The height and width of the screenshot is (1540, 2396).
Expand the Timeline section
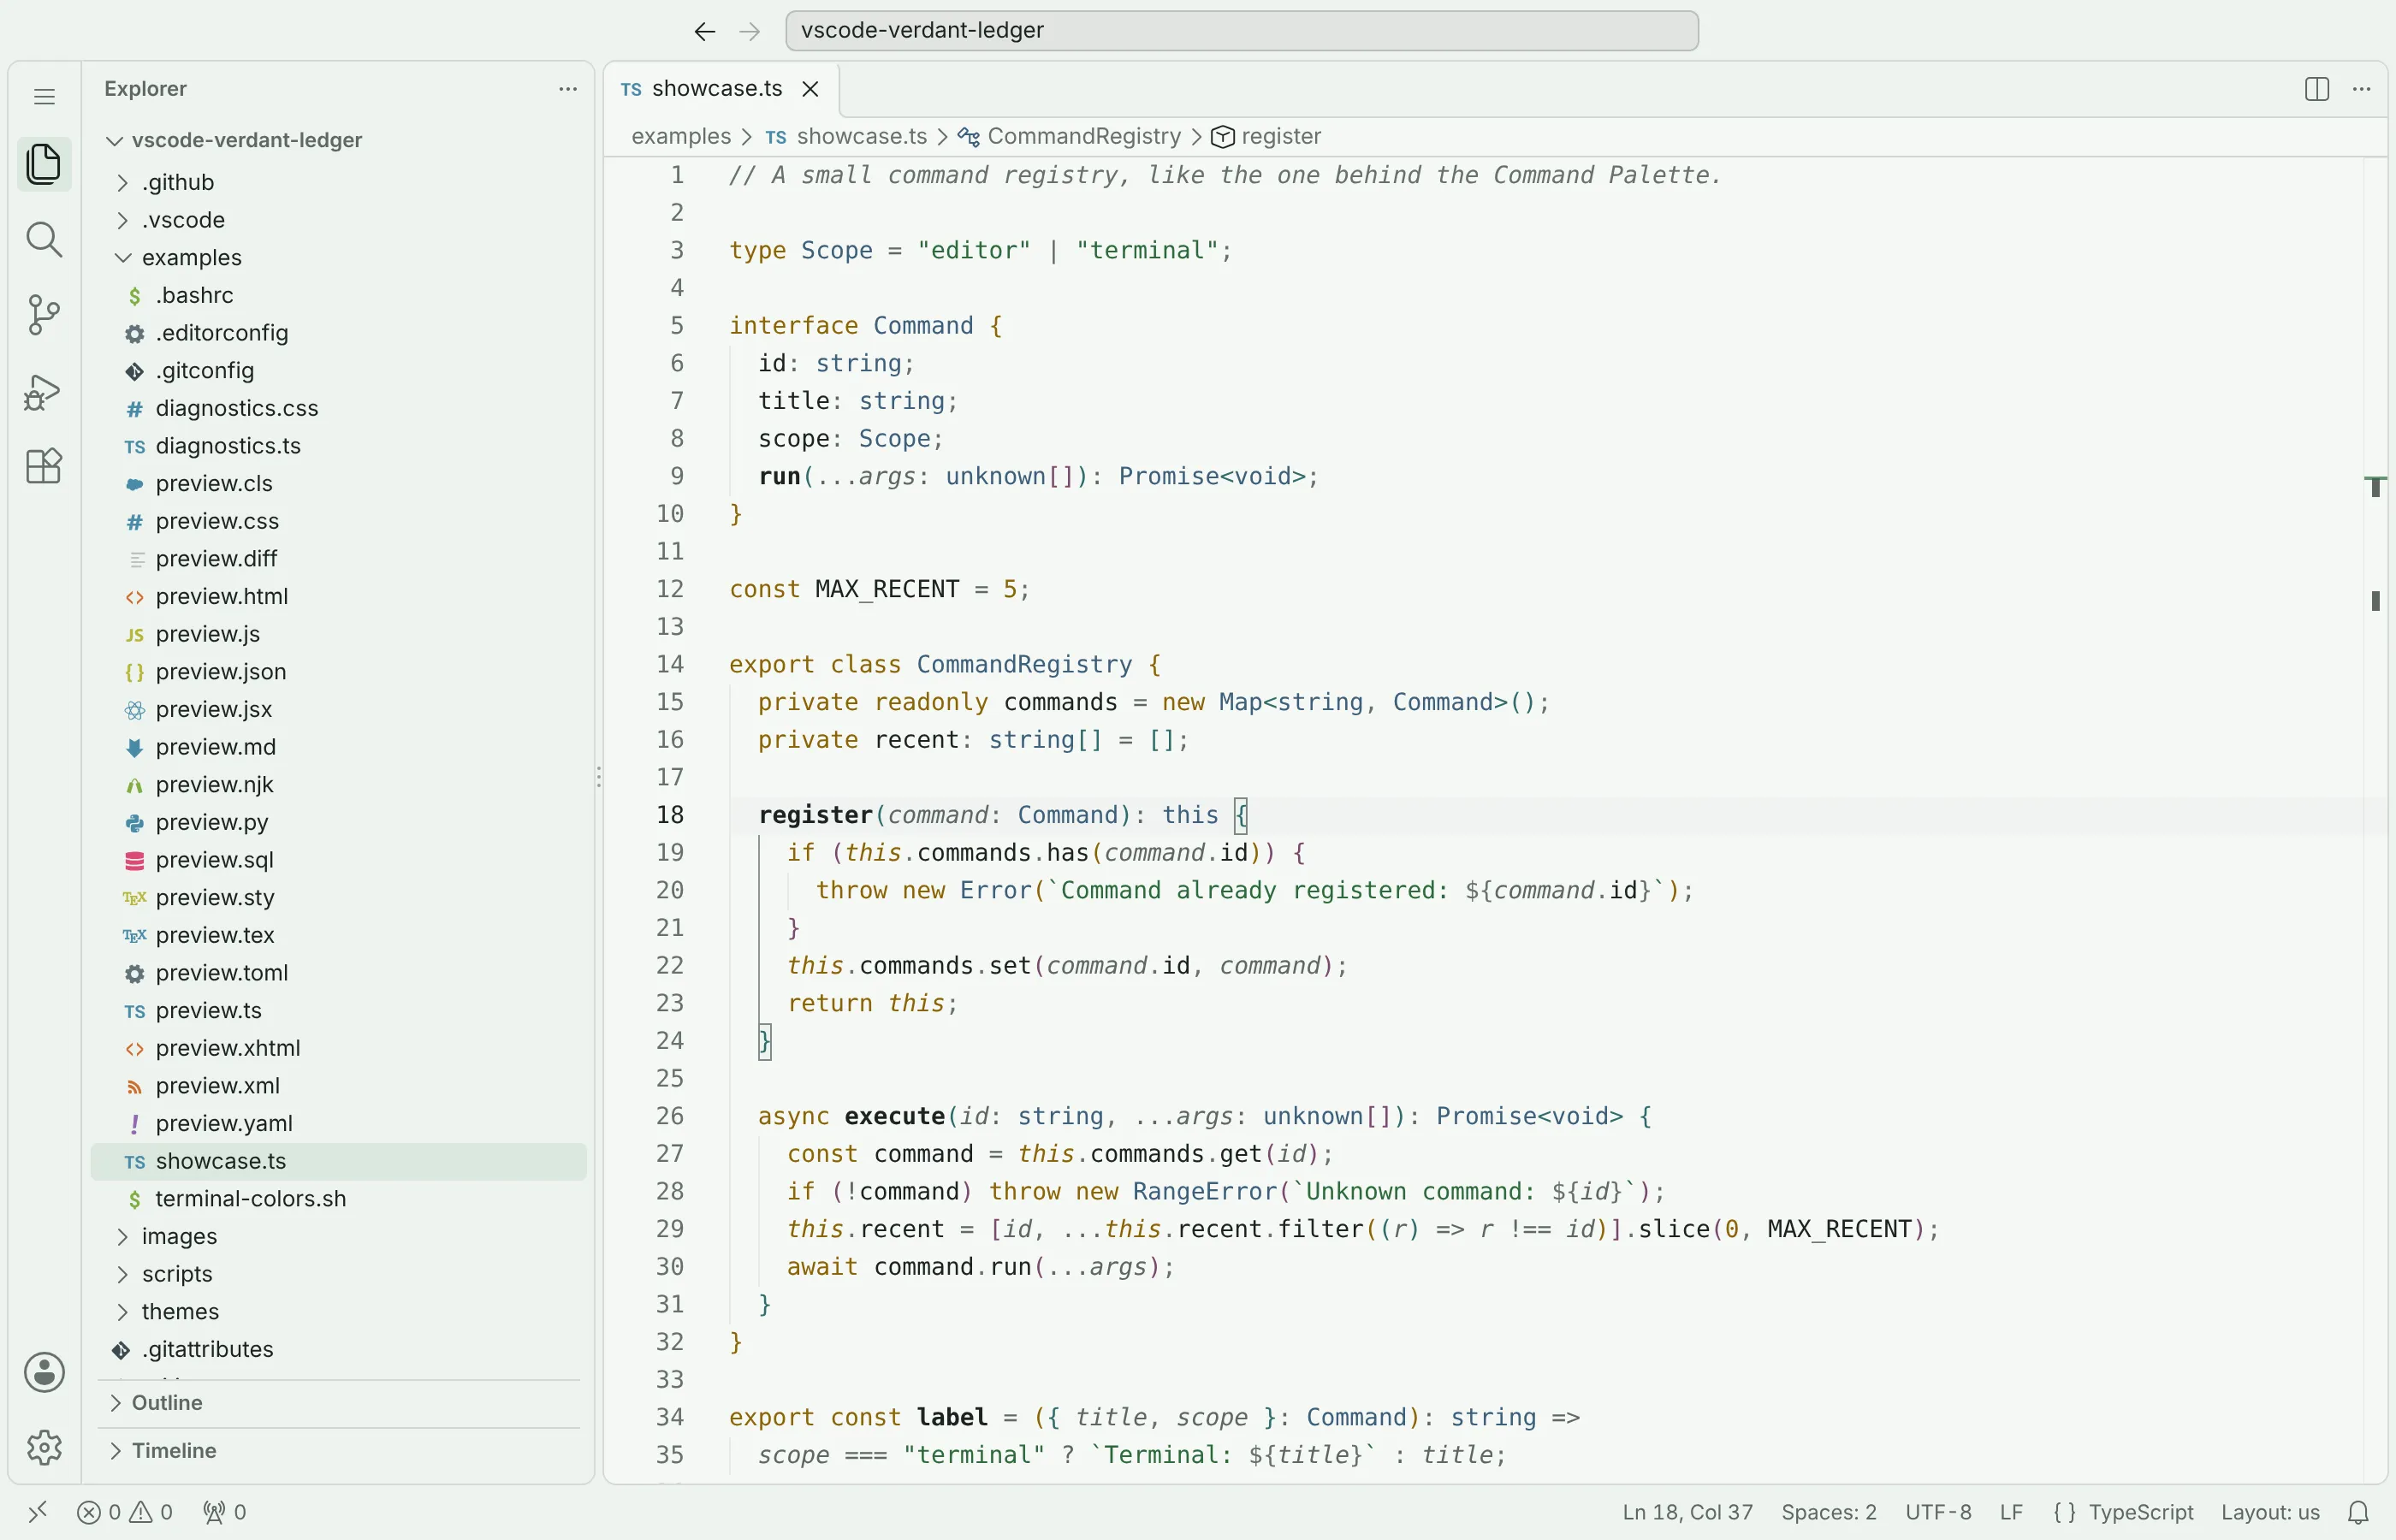tap(338, 1451)
